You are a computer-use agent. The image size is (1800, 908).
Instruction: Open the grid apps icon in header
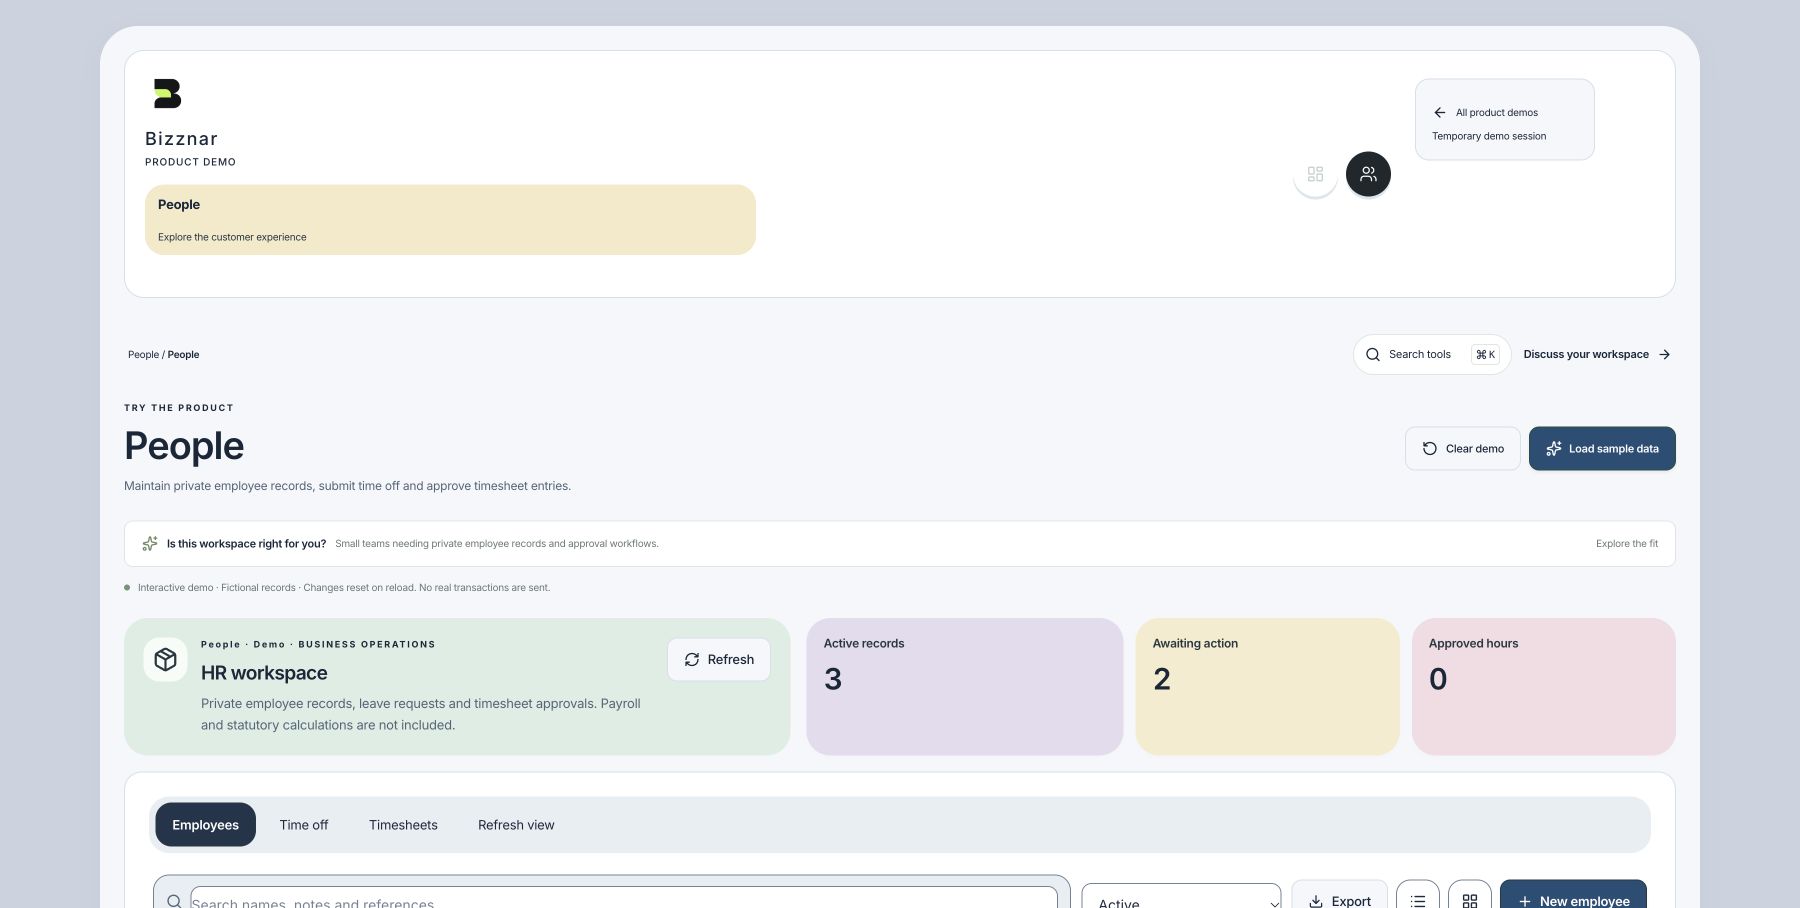[x=1315, y=174]
